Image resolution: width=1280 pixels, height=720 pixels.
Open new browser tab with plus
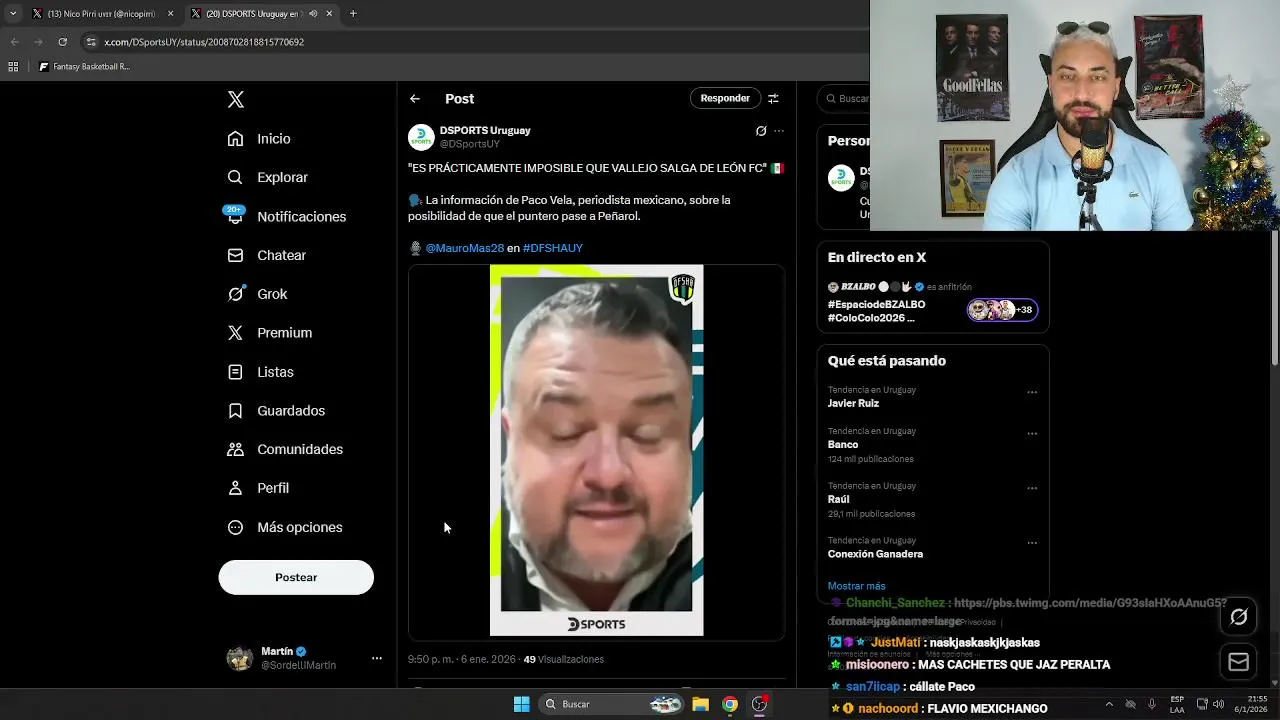point(353,14)
